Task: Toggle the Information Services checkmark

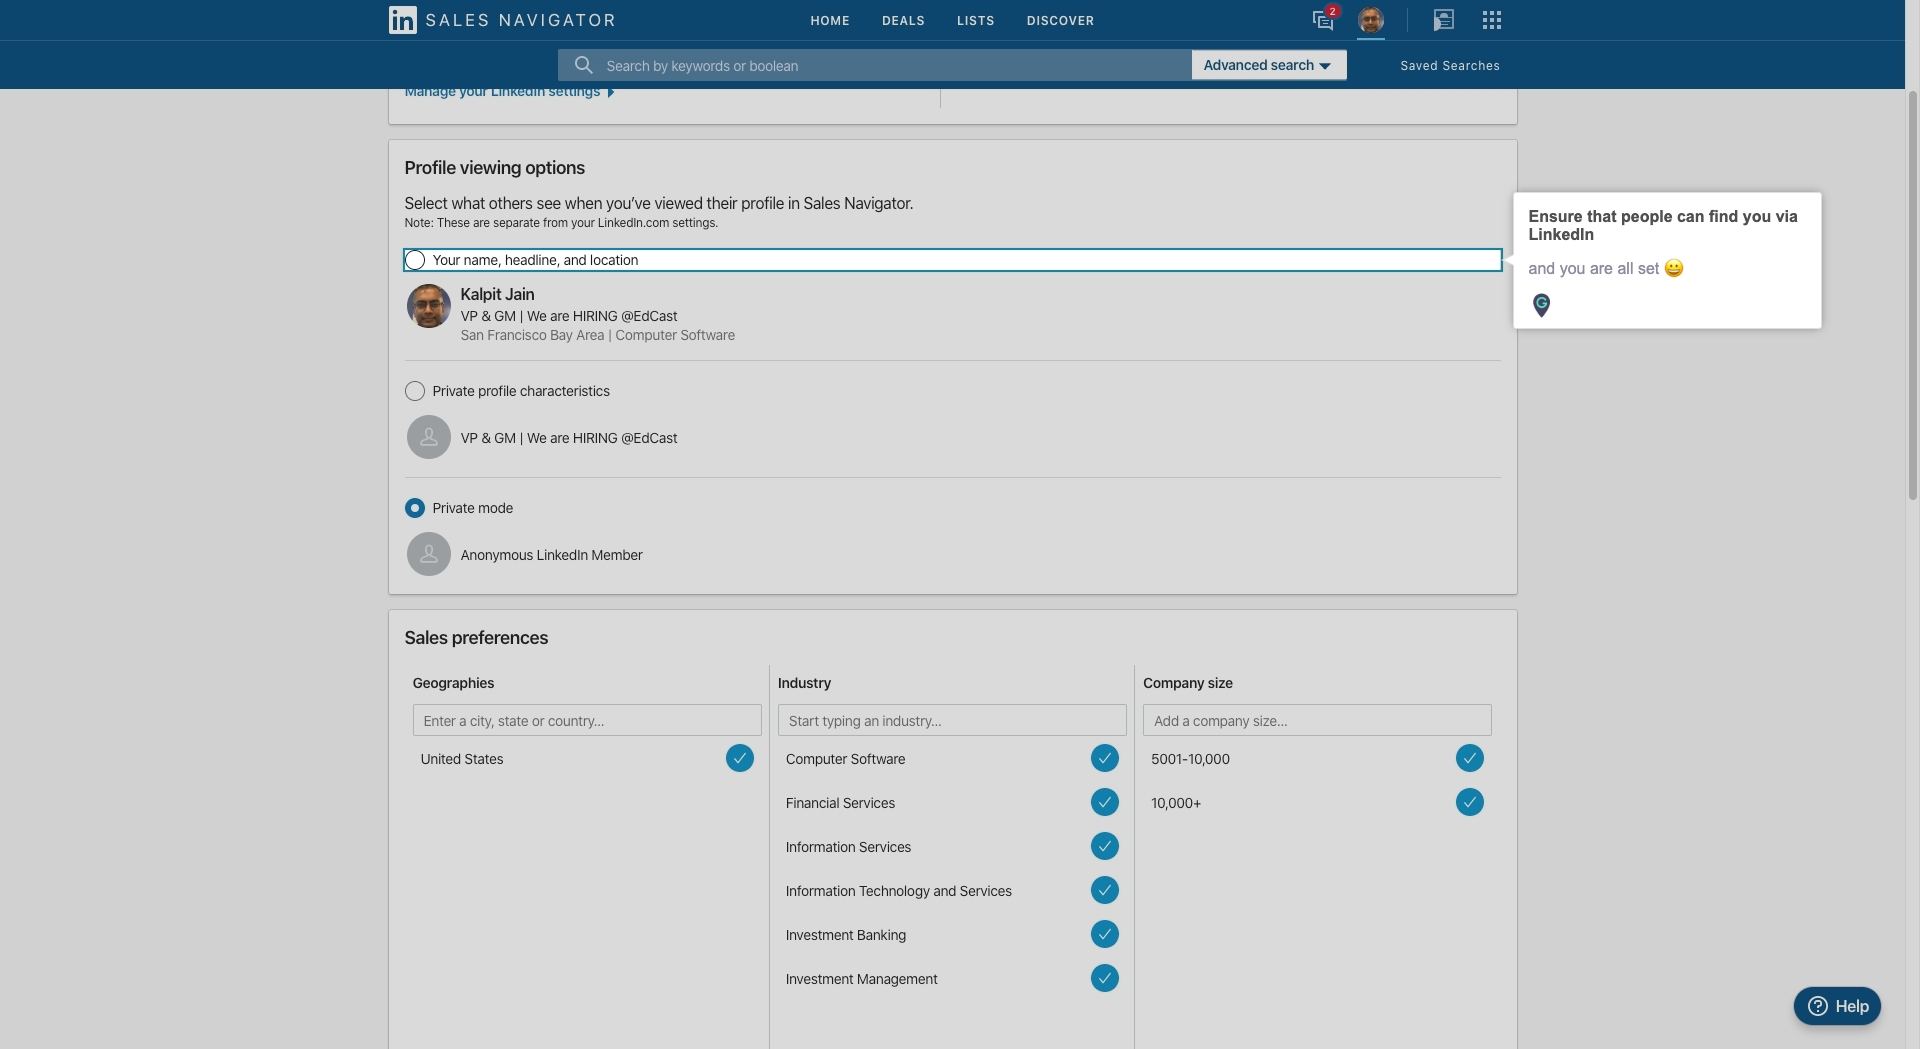Action: point(1105,846)
